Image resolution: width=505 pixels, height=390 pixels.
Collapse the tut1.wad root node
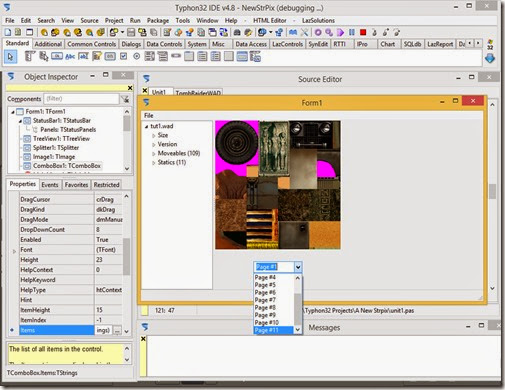pyautogui.click(x=146, y=126)
